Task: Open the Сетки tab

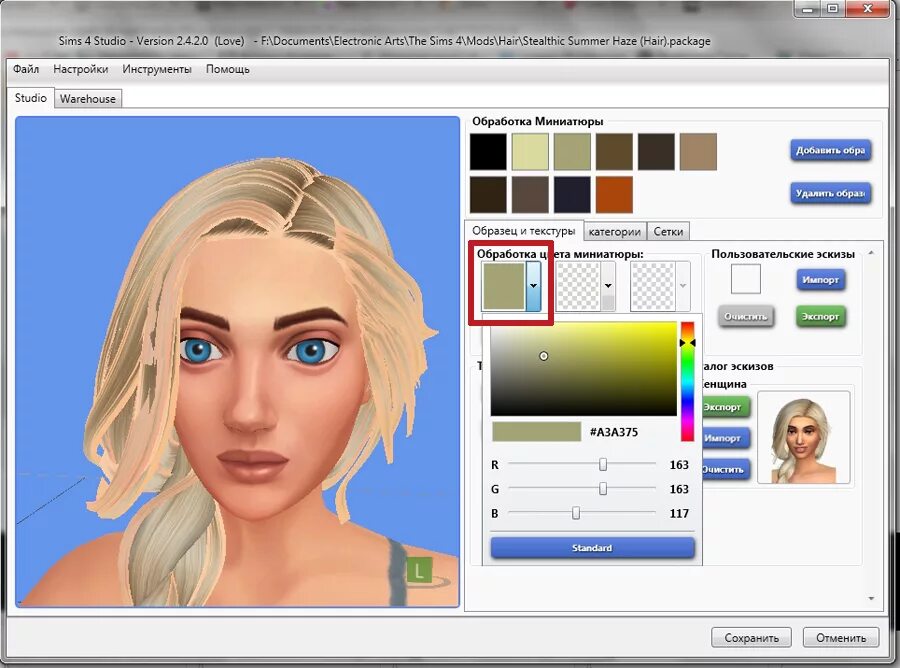Action: point(668,230)
